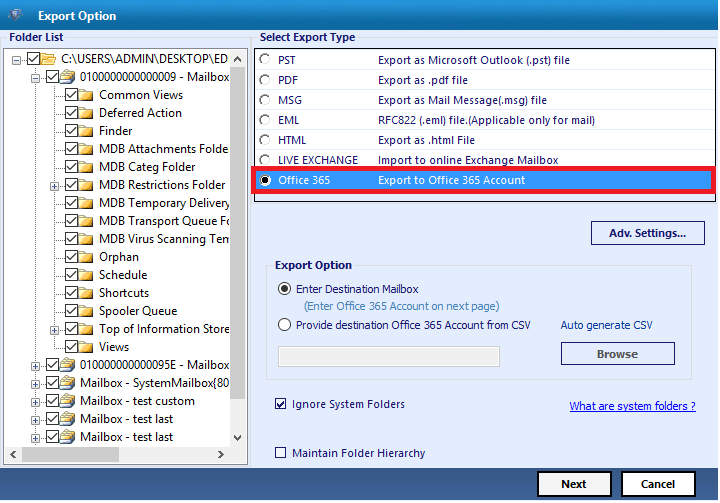Enable Maintain Folder Hierarchy checkbox
This screenshot has width=720, height=503.
[280, 452]
